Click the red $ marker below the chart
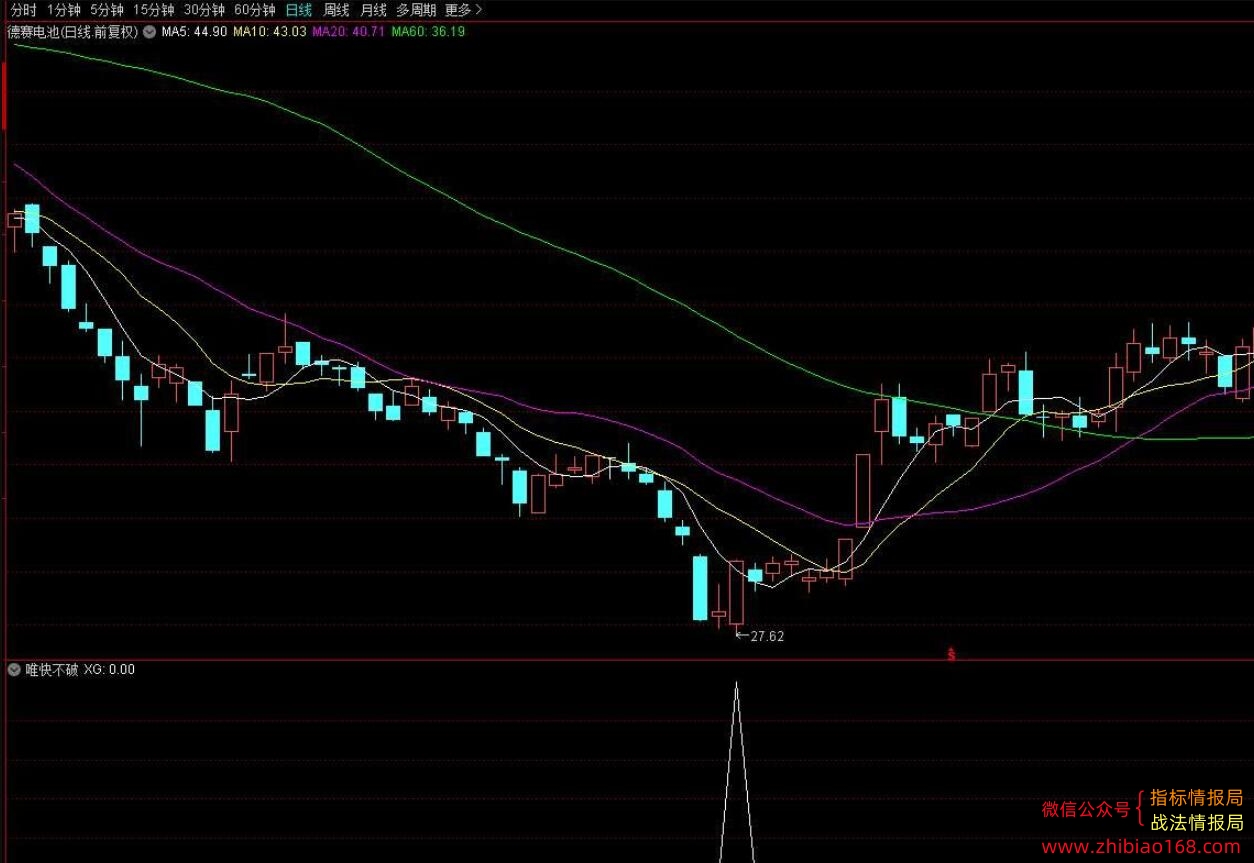 (x=952, y=655)
